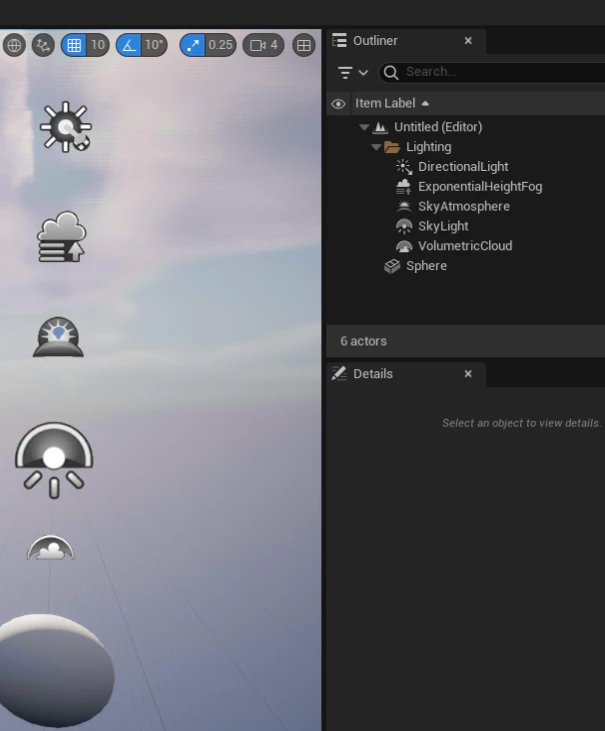
Task: Click the surface snapping icon
Action: click(43, 45)
